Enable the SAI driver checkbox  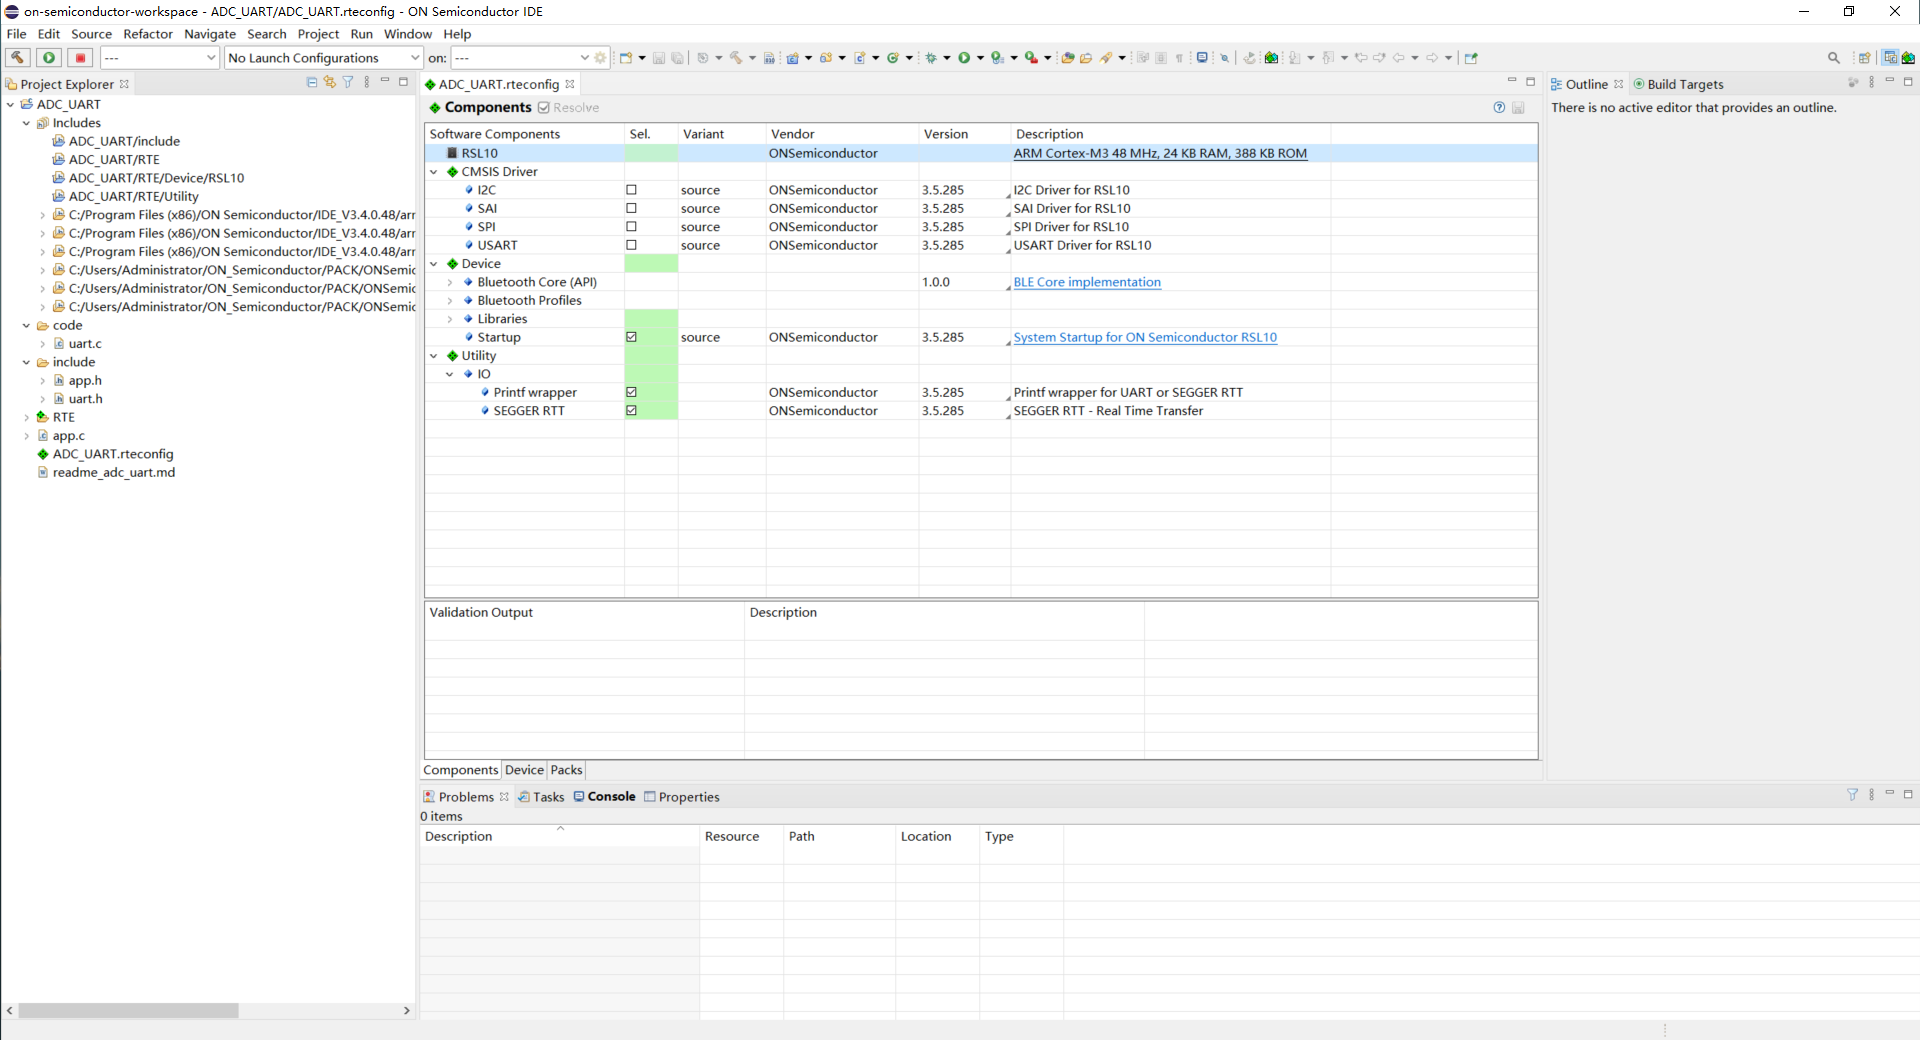click(x=631, y=208)
